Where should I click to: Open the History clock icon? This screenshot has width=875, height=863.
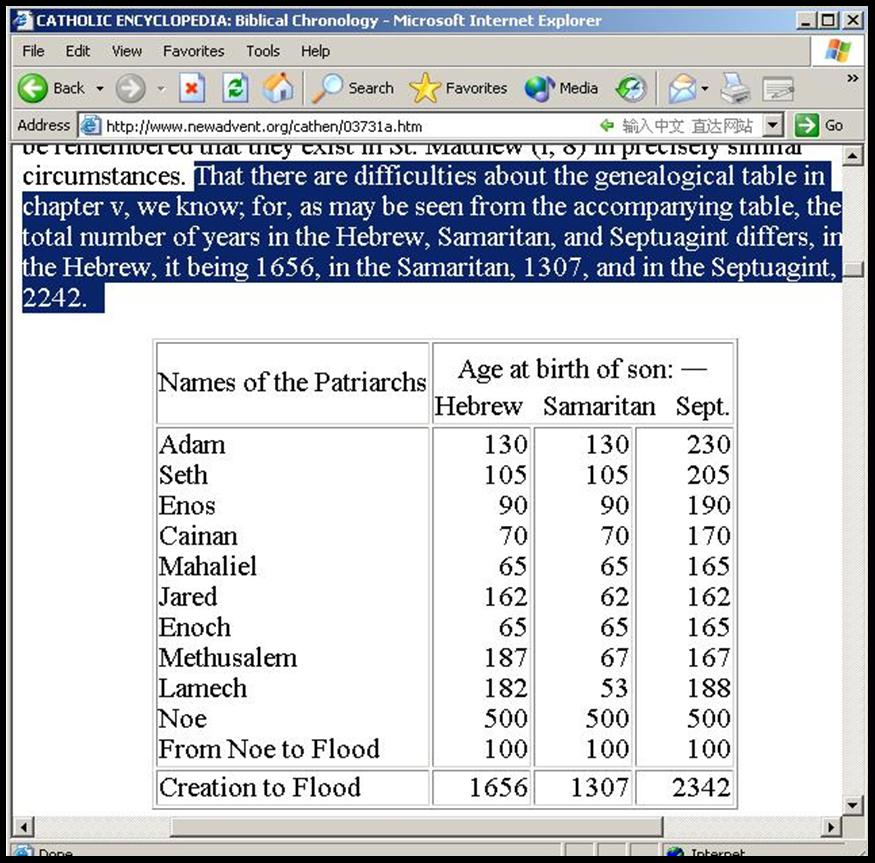coord(631,88)
